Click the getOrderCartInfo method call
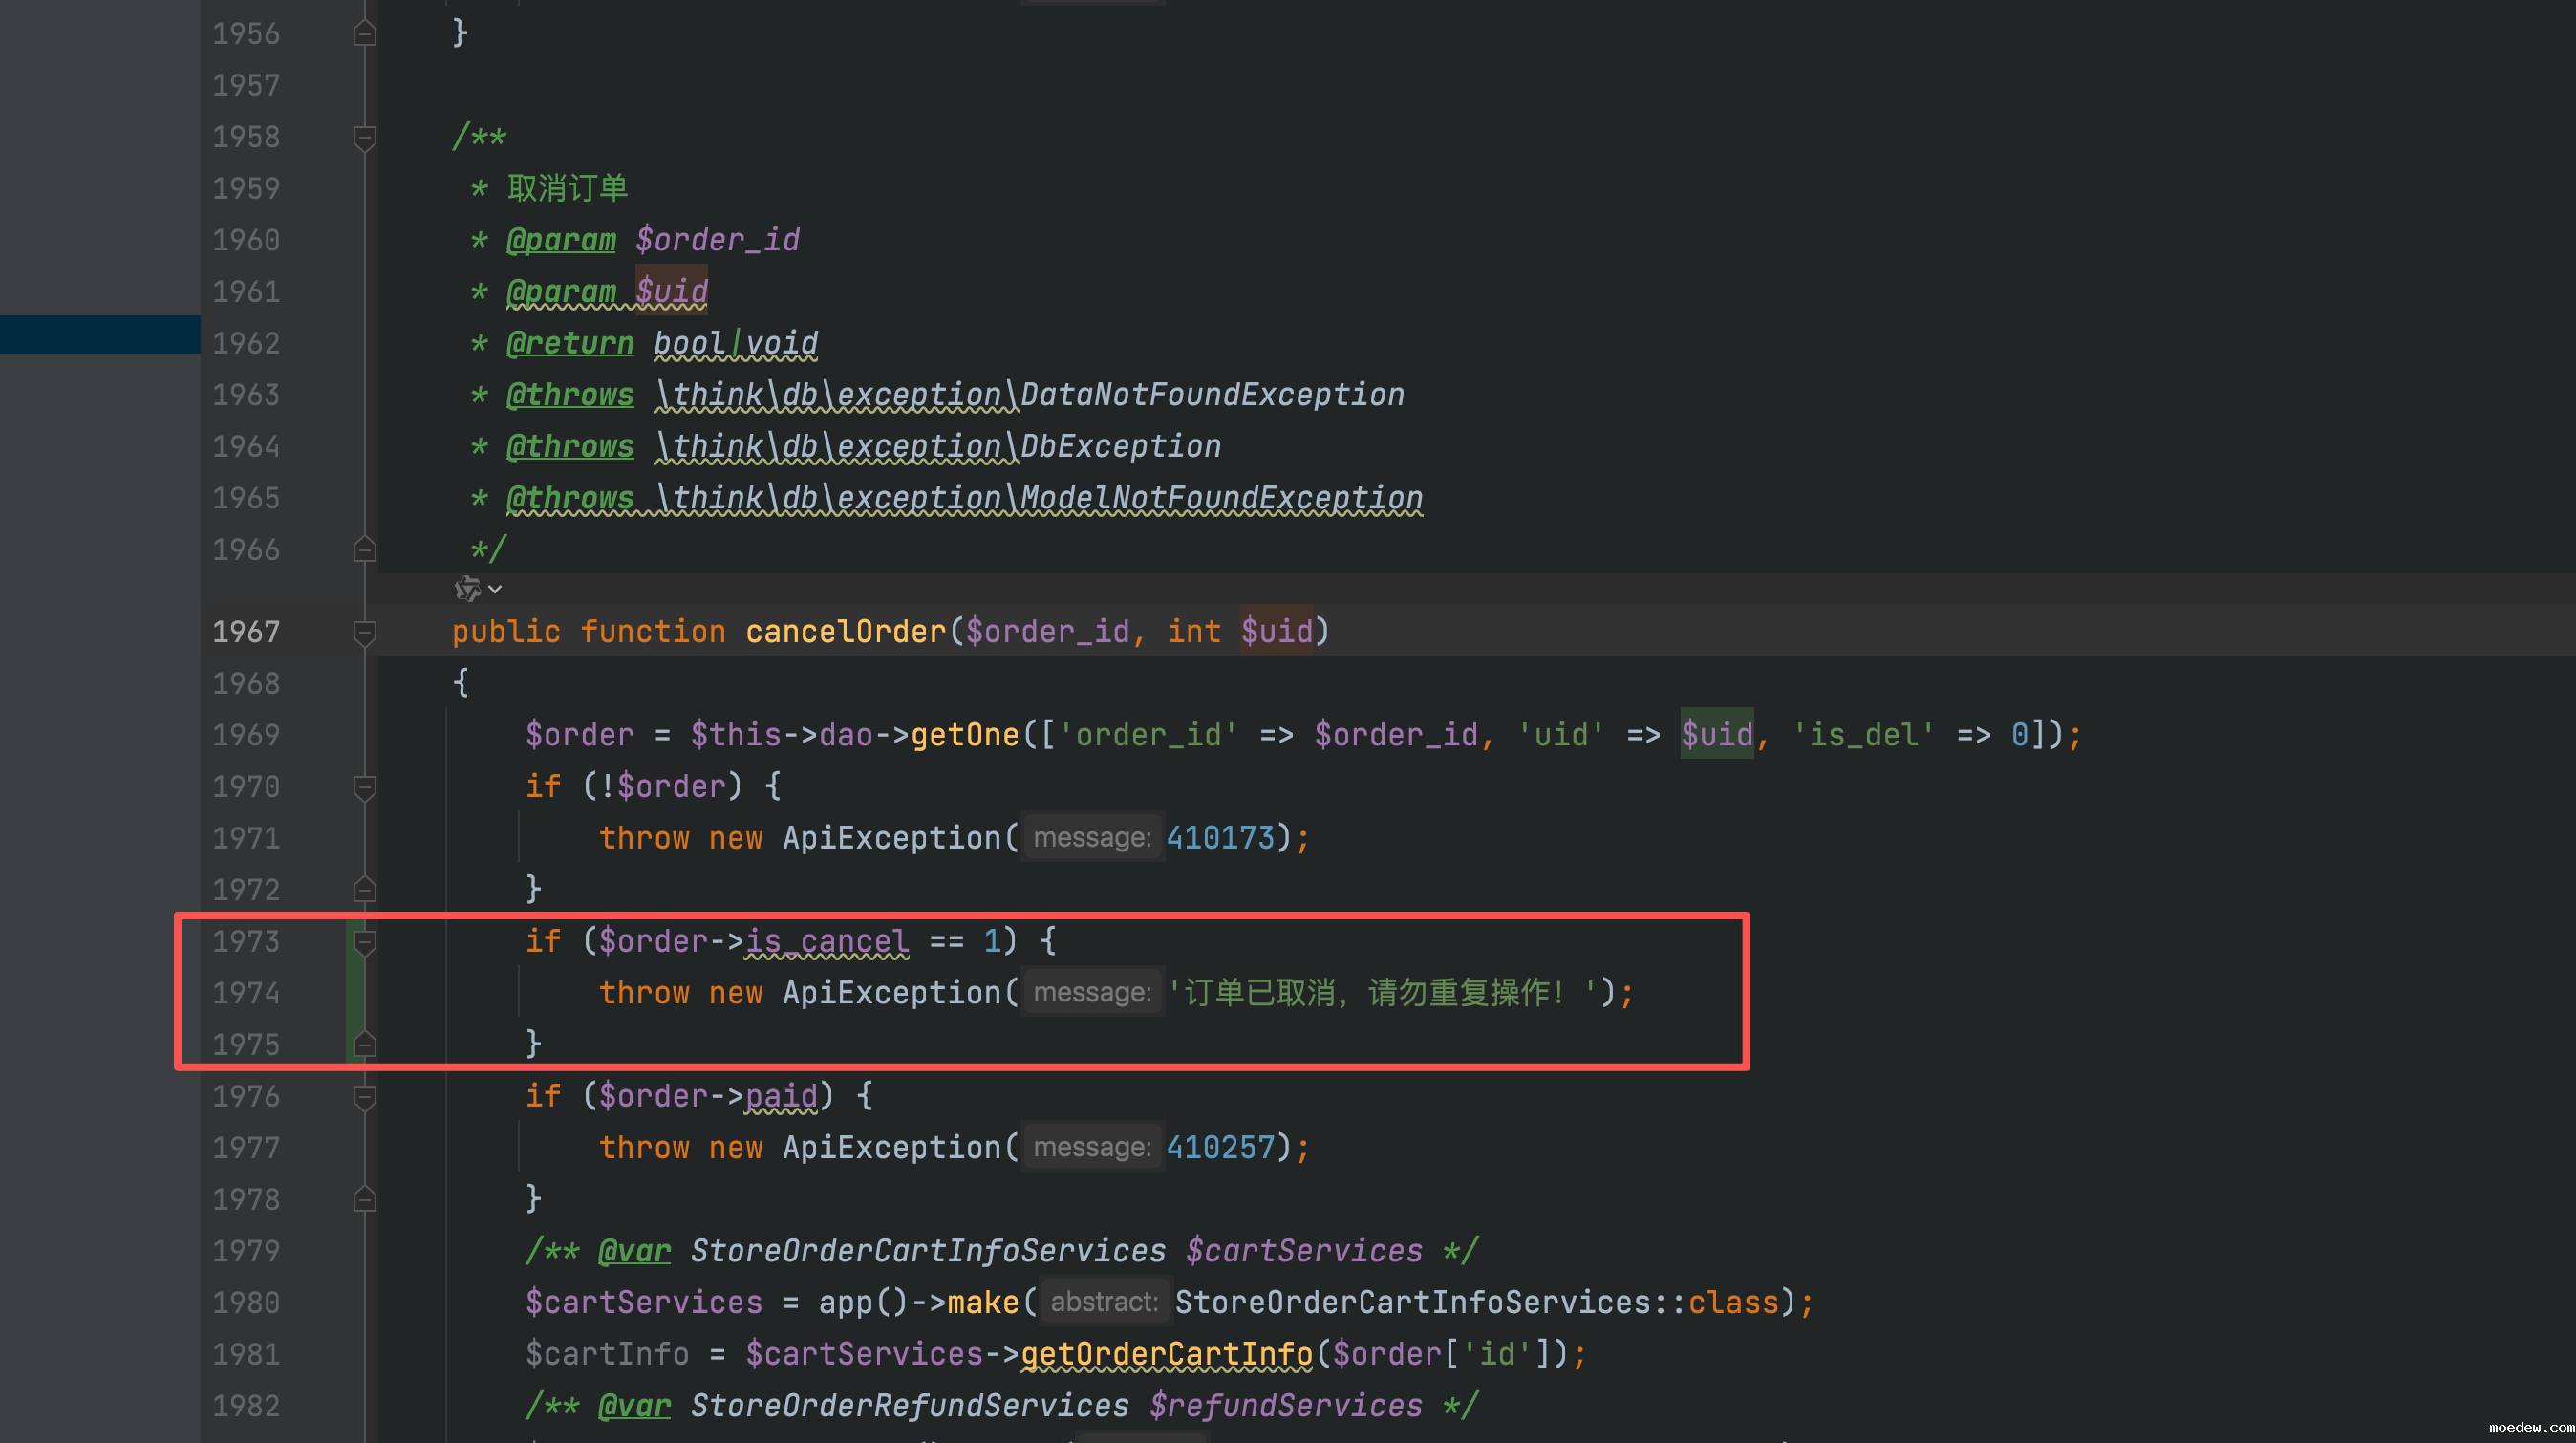Screen dimensions: 2576x1443 [x=1166, y=1354]
